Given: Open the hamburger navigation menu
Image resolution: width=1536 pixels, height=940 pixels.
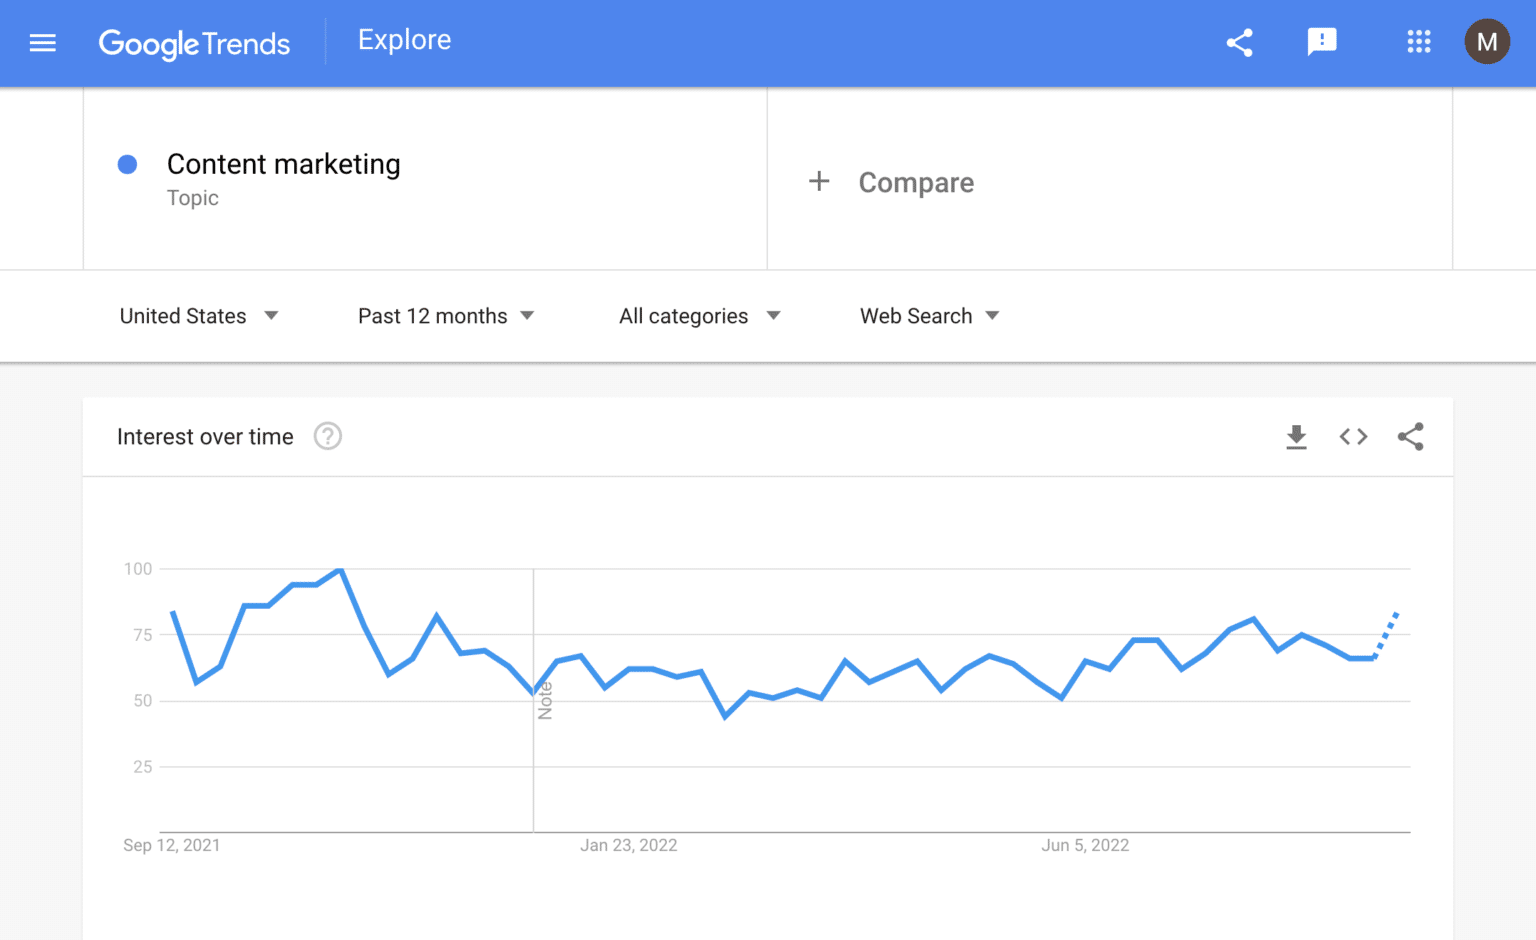Looking at the screenshot, I should tap(42, 43).
